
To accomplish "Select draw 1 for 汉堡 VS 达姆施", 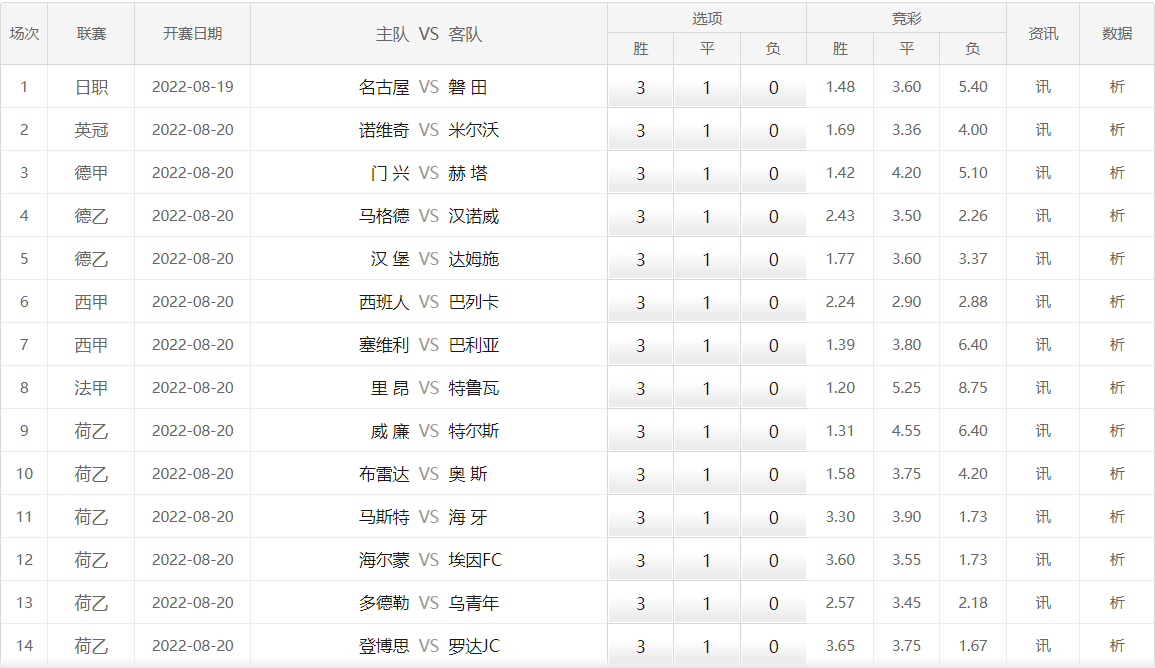I will pyautogui.click(x=706, y=259).
